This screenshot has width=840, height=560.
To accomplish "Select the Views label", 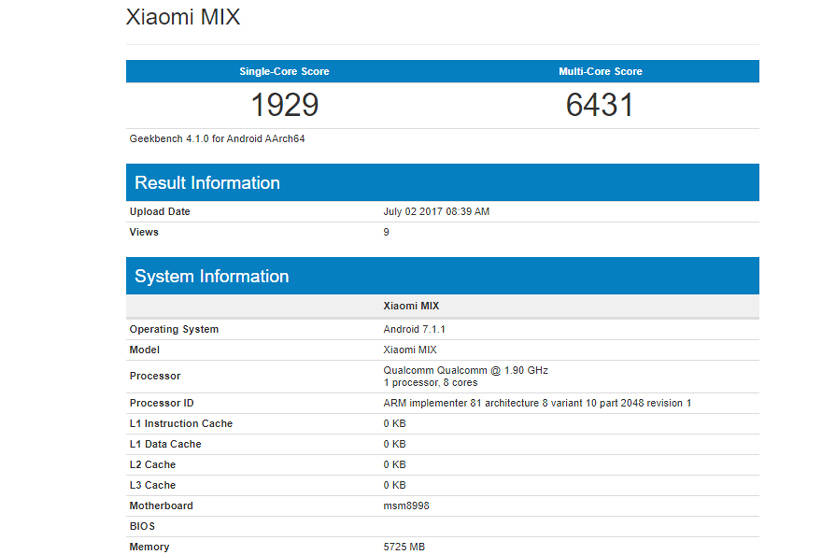I will pyautogui.click(x=144, y=232).
